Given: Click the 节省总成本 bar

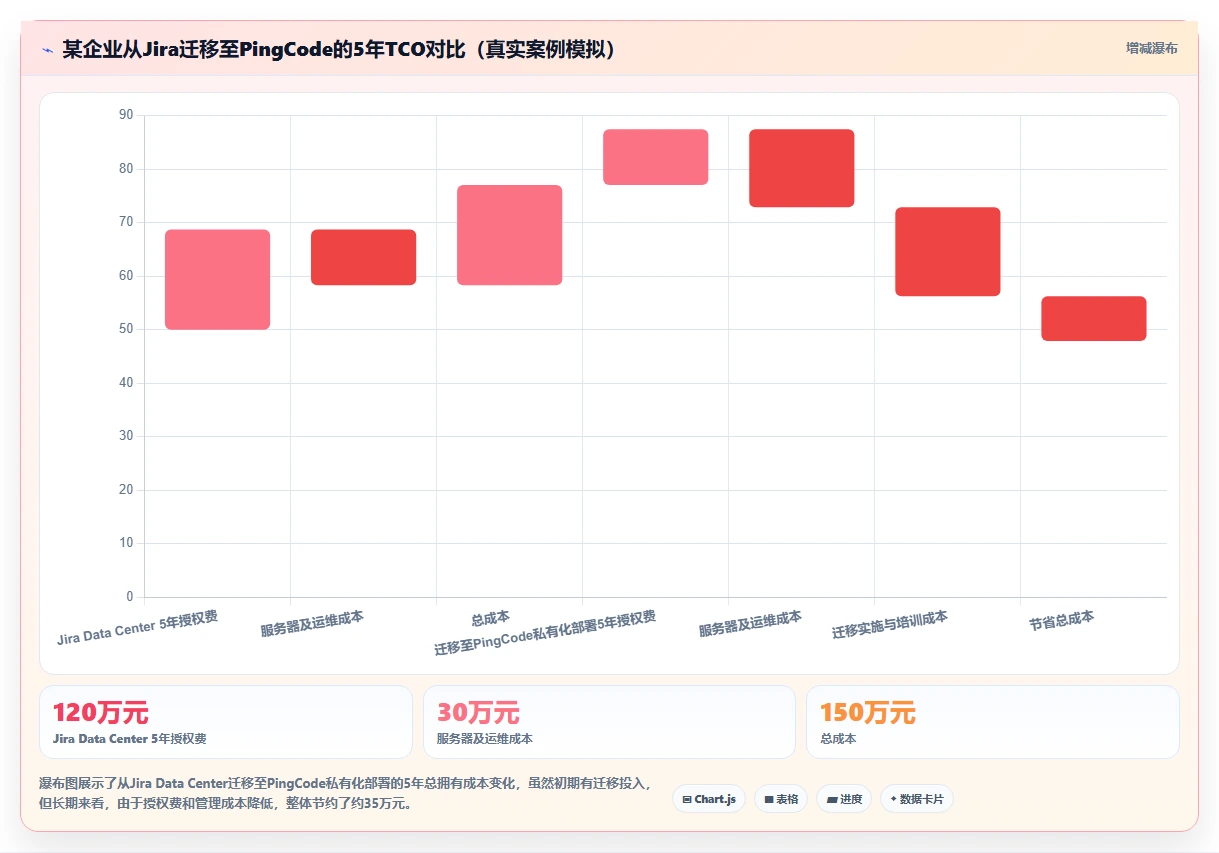Looking at the screenshot, I should pos(1093,319).
